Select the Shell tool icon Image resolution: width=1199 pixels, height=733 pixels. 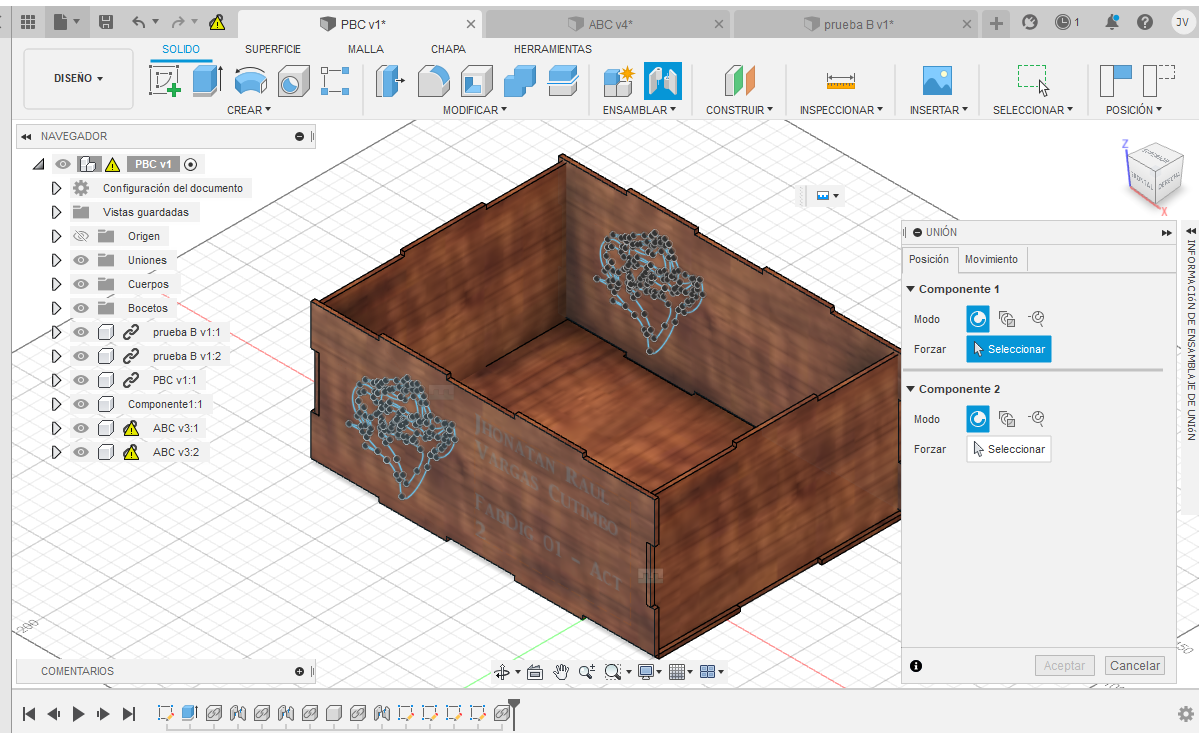coord(476,81)
